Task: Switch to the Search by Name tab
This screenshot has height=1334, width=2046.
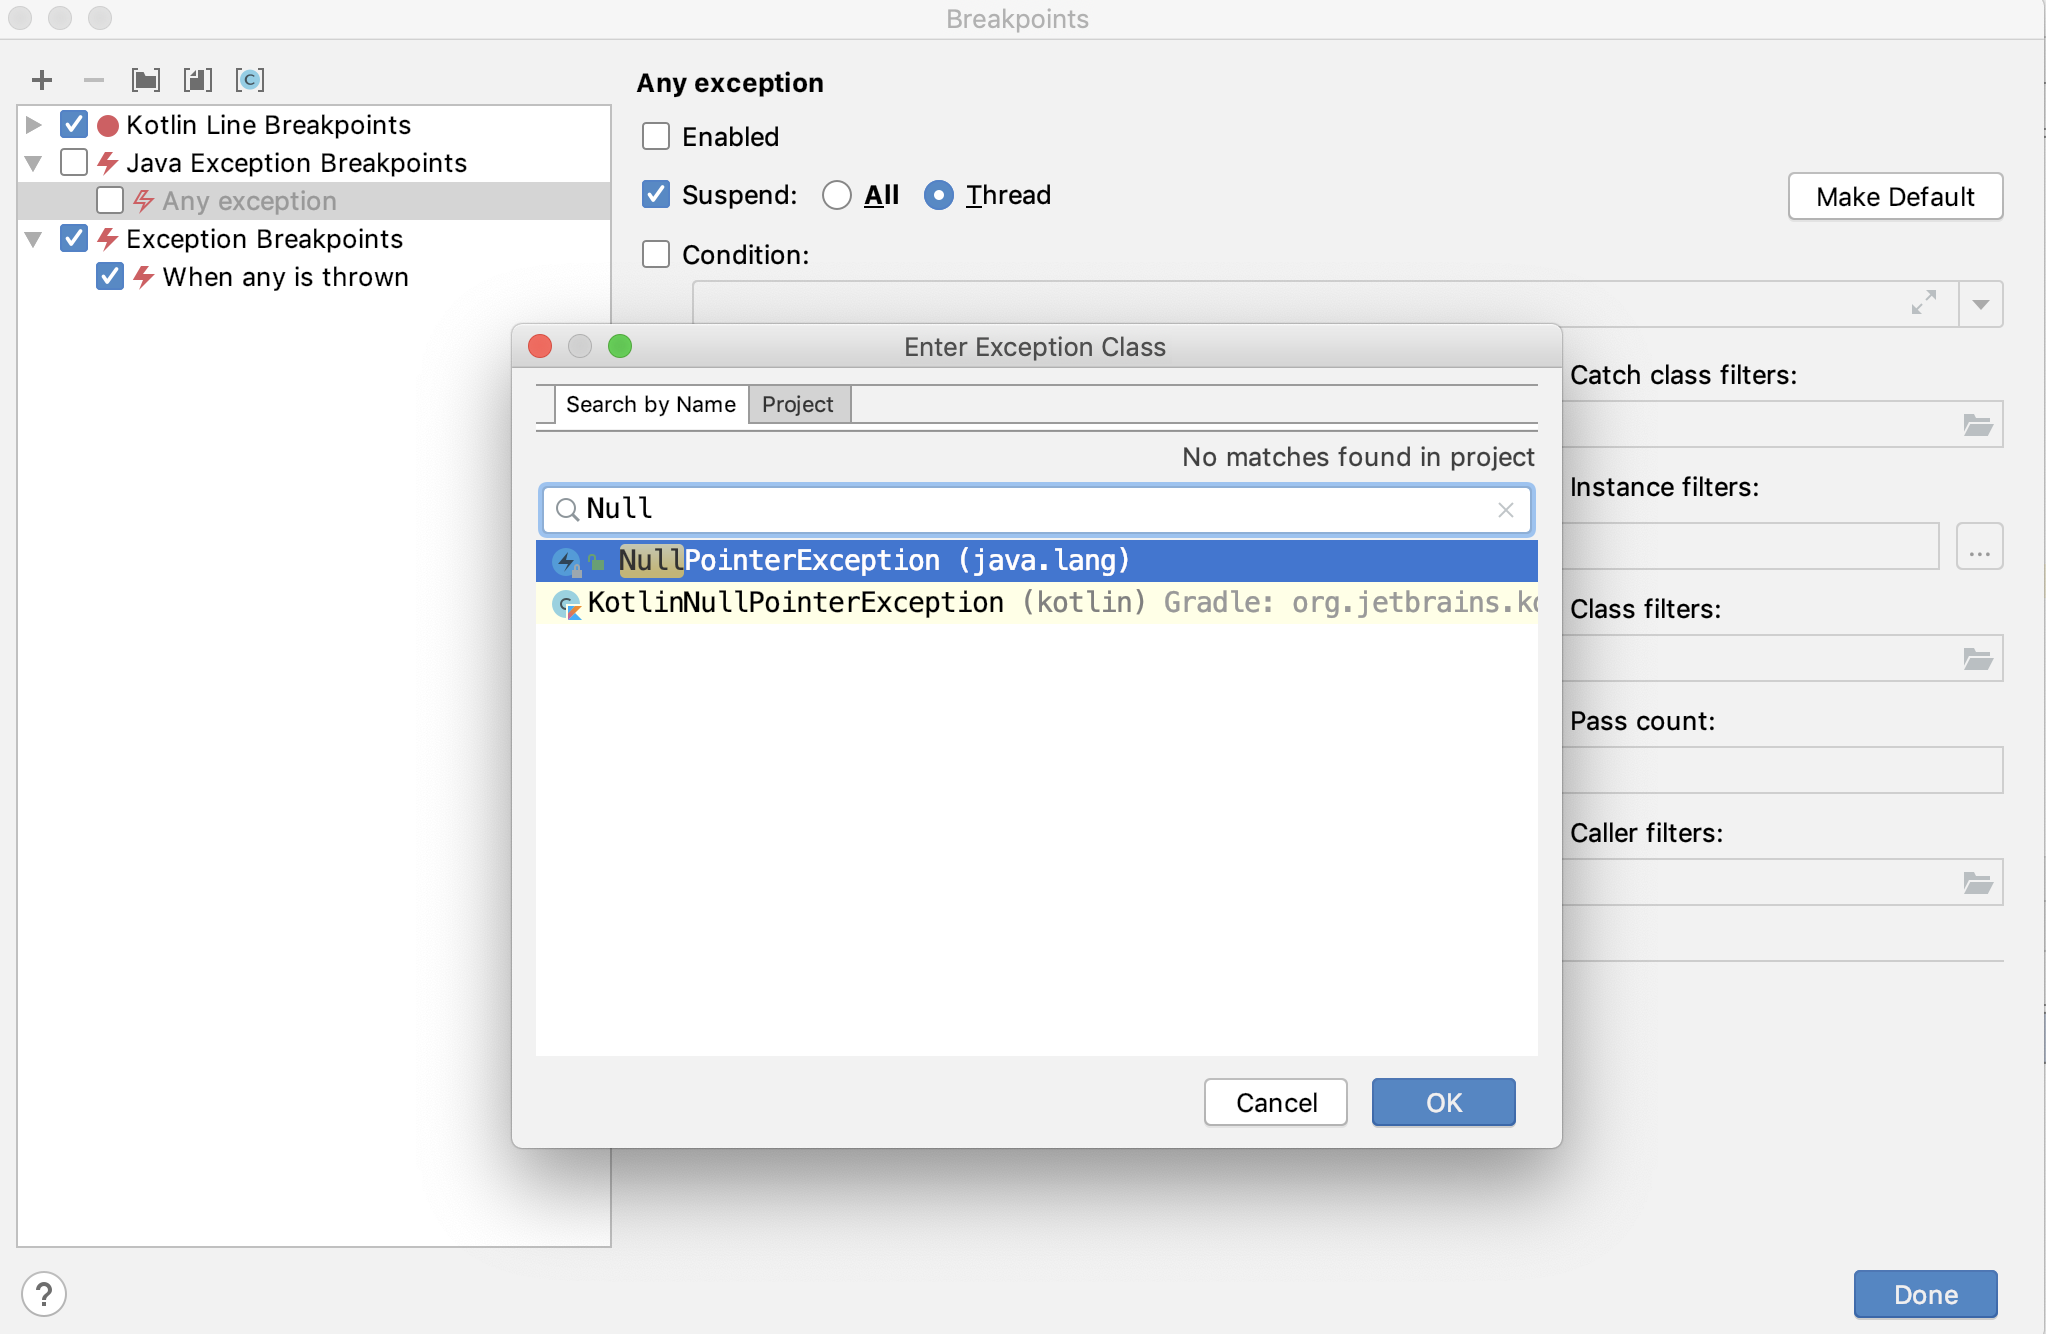Action: click(649, 405)
